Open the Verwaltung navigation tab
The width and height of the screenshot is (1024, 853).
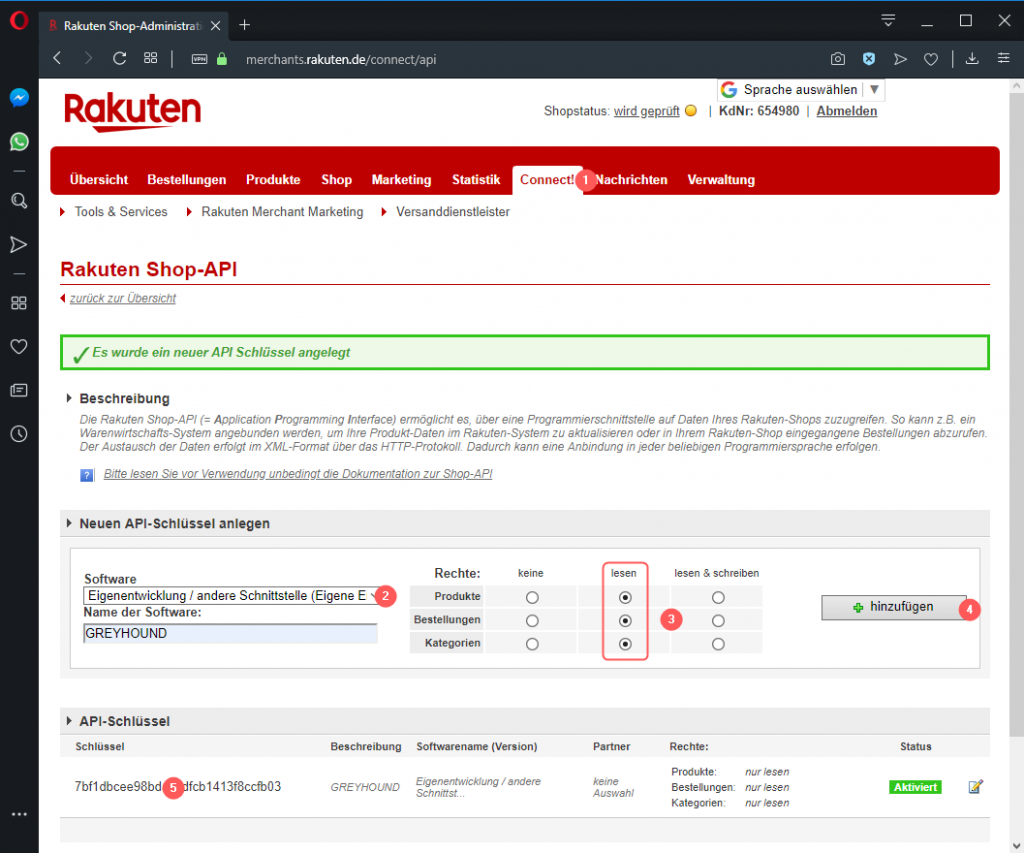pyautogui.click(x=721, y=180)
